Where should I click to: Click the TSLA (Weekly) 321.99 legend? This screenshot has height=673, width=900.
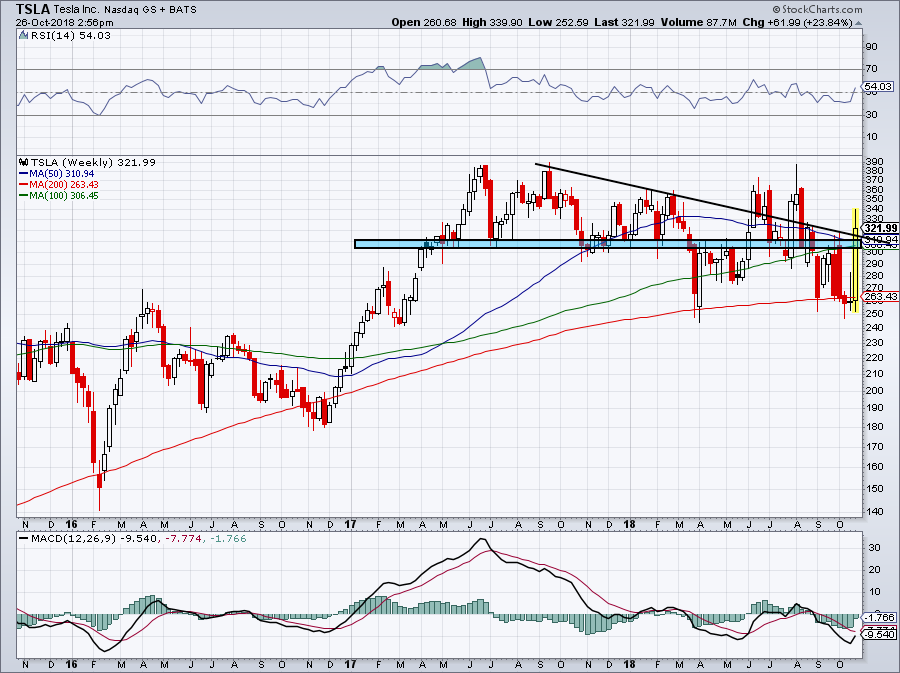(93, 162)
